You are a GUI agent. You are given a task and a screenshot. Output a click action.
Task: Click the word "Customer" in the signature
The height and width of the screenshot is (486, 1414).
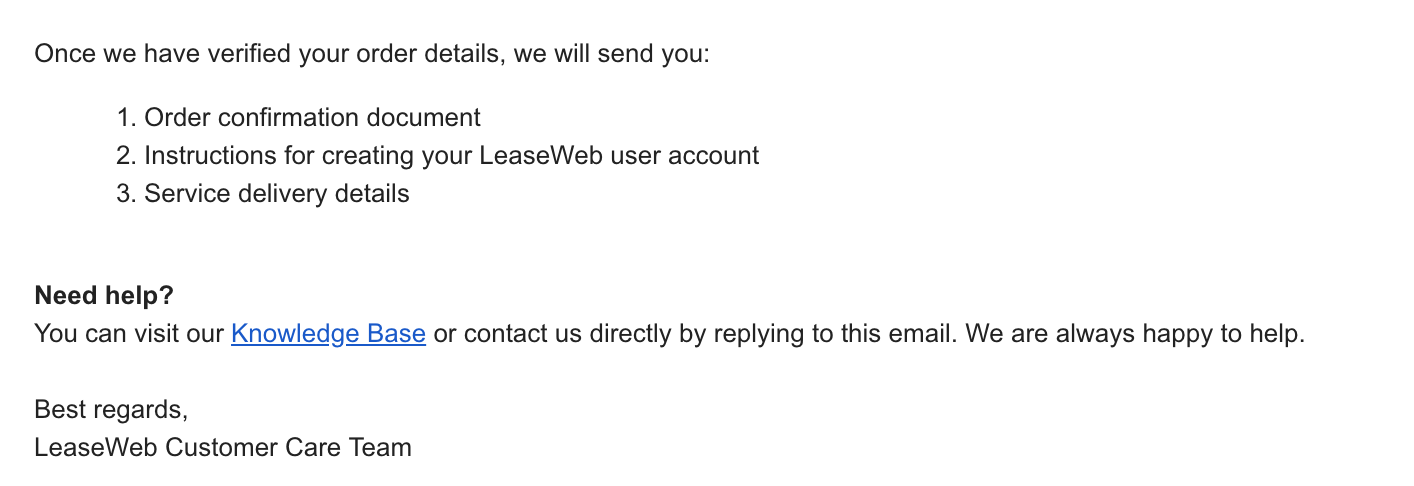[216, 447]
